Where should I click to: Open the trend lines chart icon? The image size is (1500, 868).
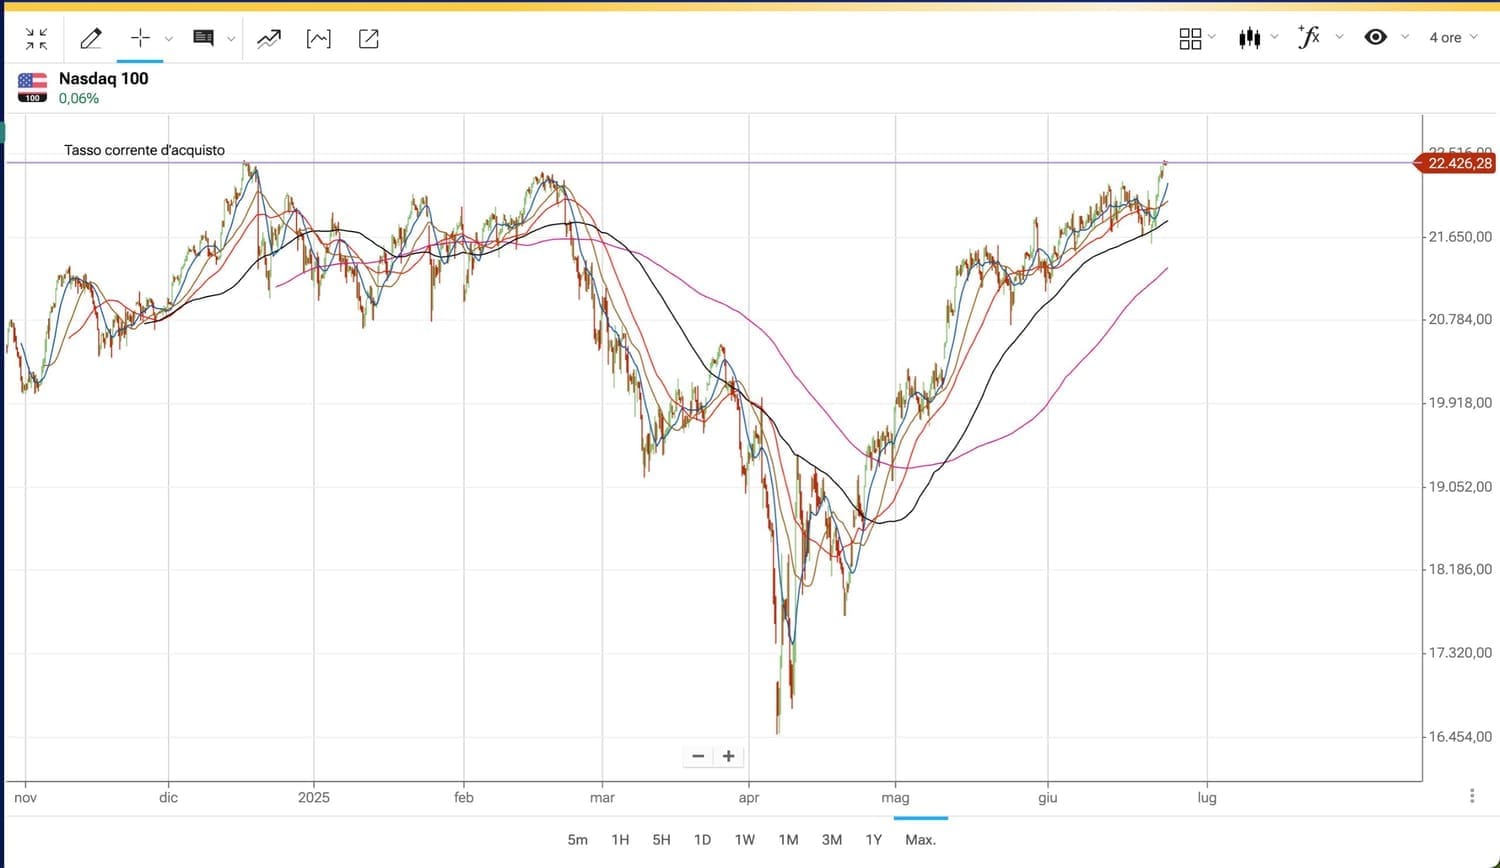coord(269,39)
